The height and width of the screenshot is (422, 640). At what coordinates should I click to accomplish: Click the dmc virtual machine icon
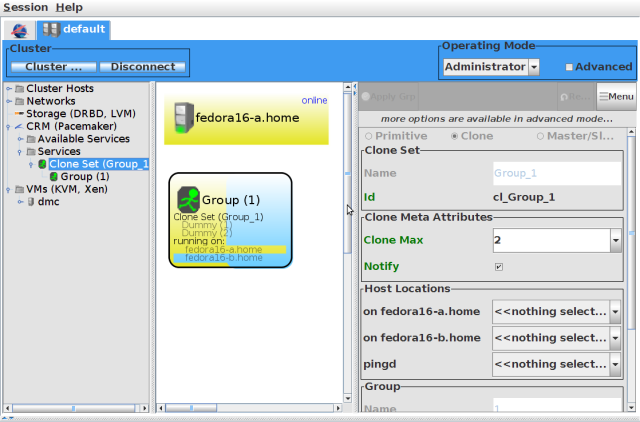[x=31, y=202]
